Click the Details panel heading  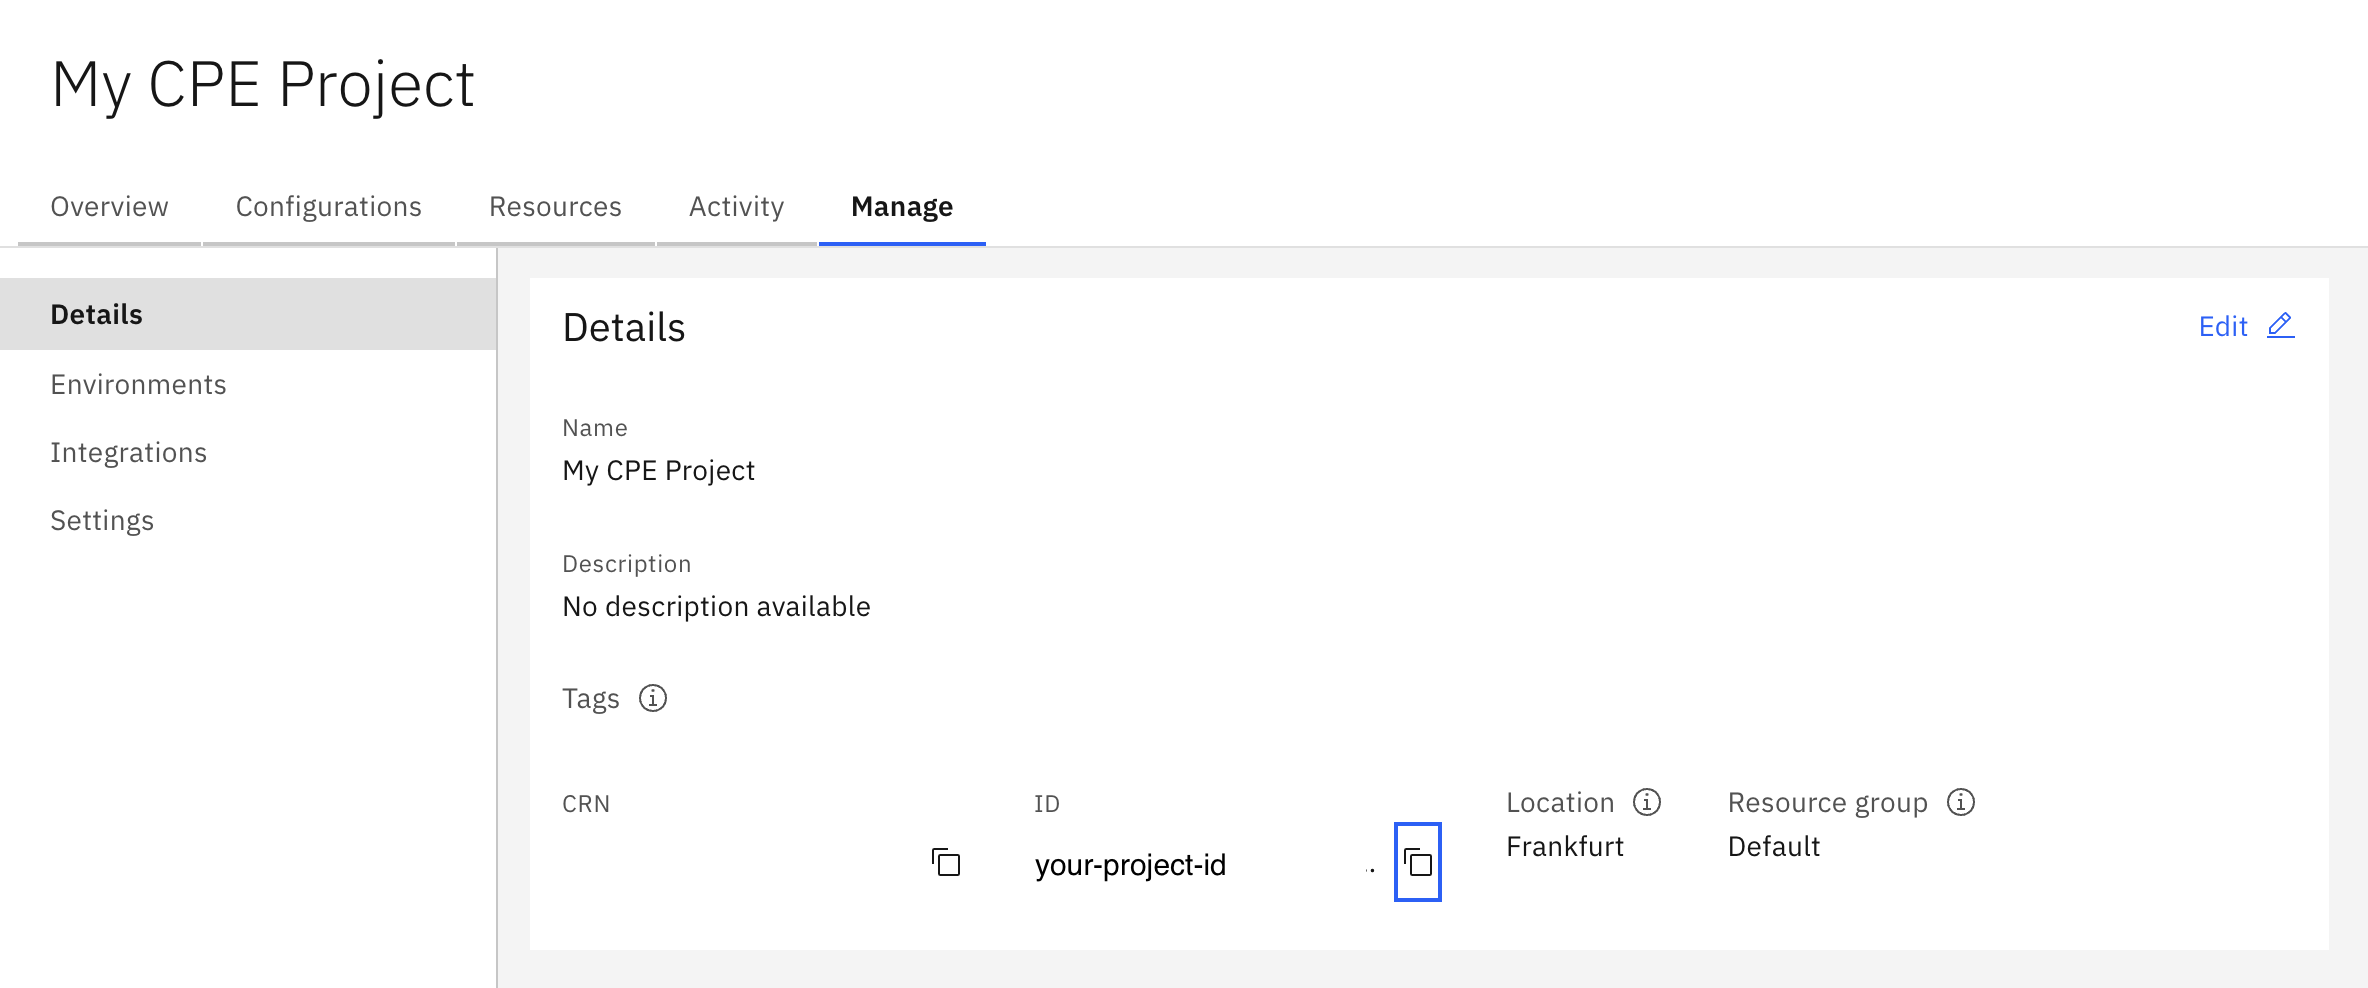point(624,327)
